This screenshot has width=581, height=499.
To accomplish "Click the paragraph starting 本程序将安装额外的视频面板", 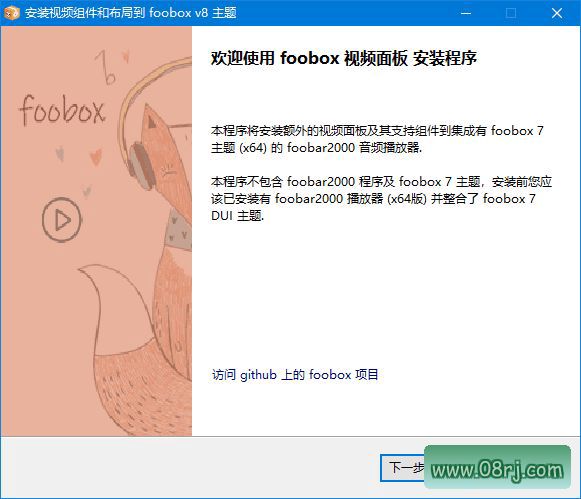I will (x=377, y=139).
